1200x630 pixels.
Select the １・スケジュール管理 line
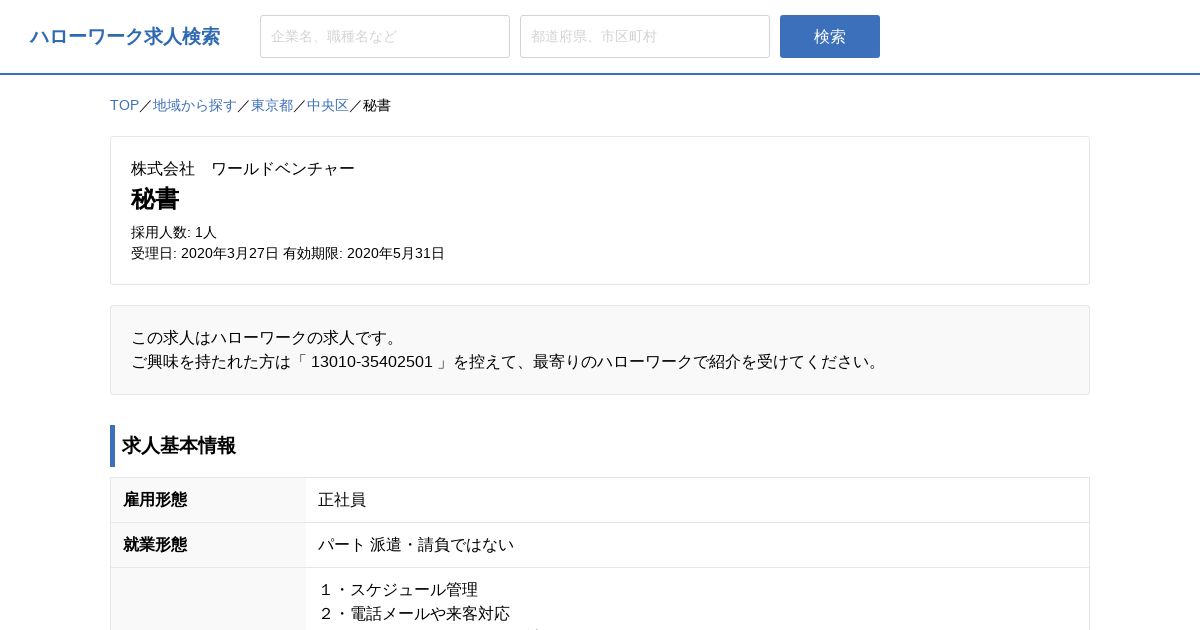[x=398, y=590]
